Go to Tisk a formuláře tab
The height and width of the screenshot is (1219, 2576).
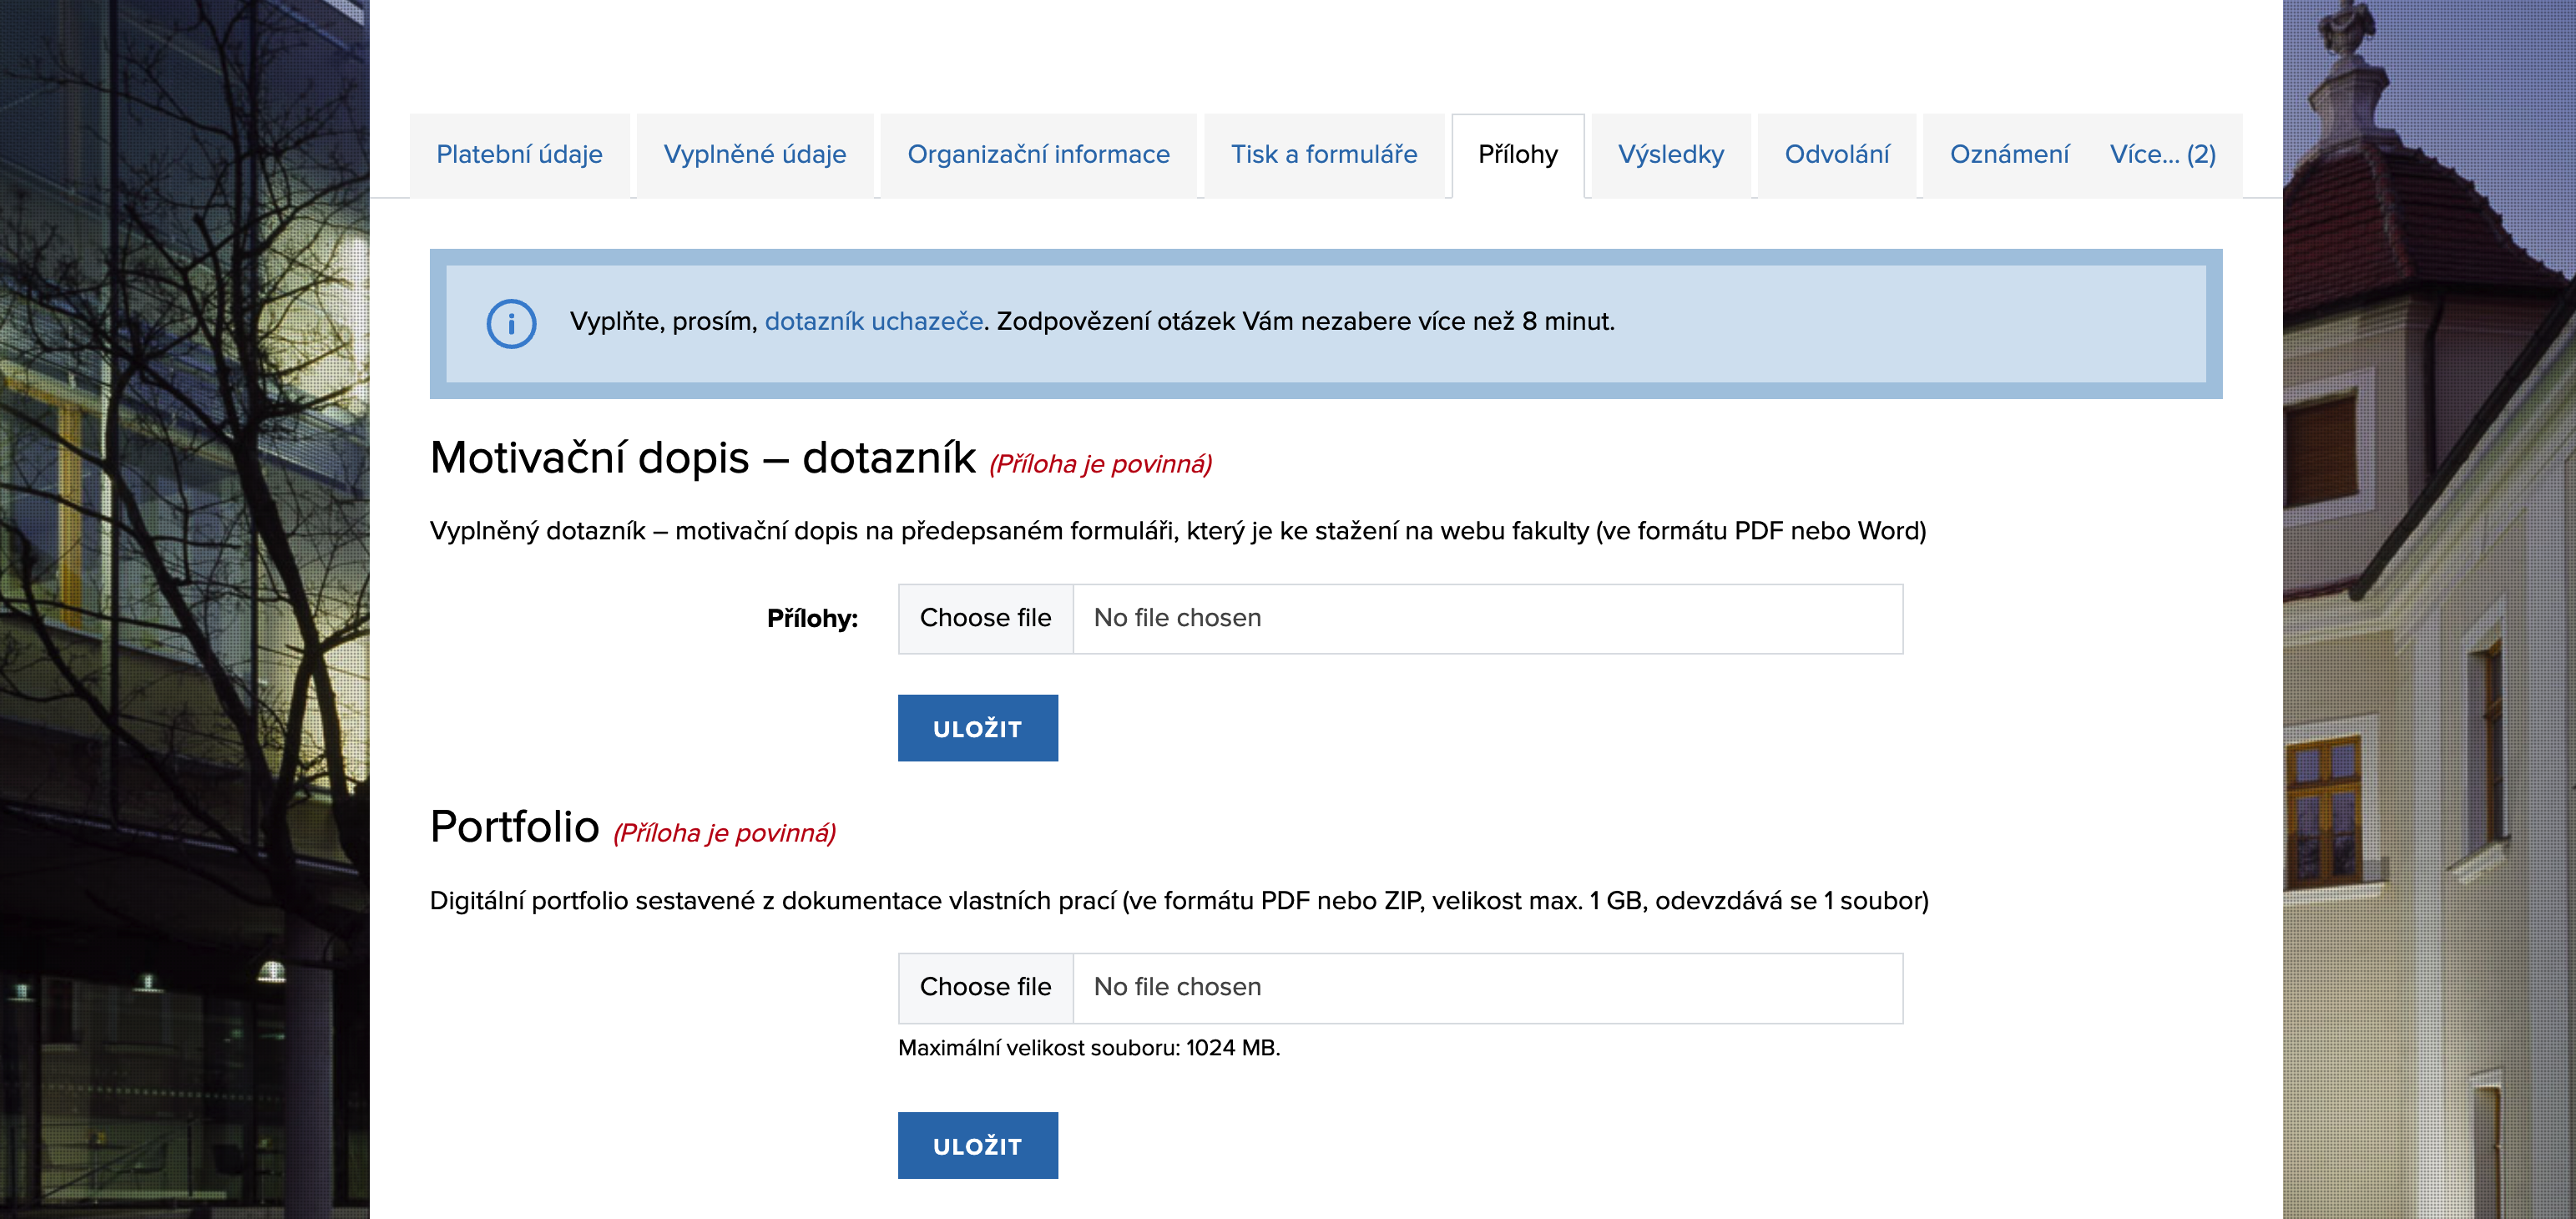1323,155
